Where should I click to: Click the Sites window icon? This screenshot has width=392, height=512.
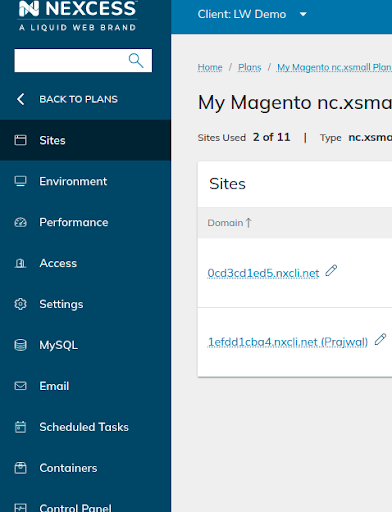(20, 140)
